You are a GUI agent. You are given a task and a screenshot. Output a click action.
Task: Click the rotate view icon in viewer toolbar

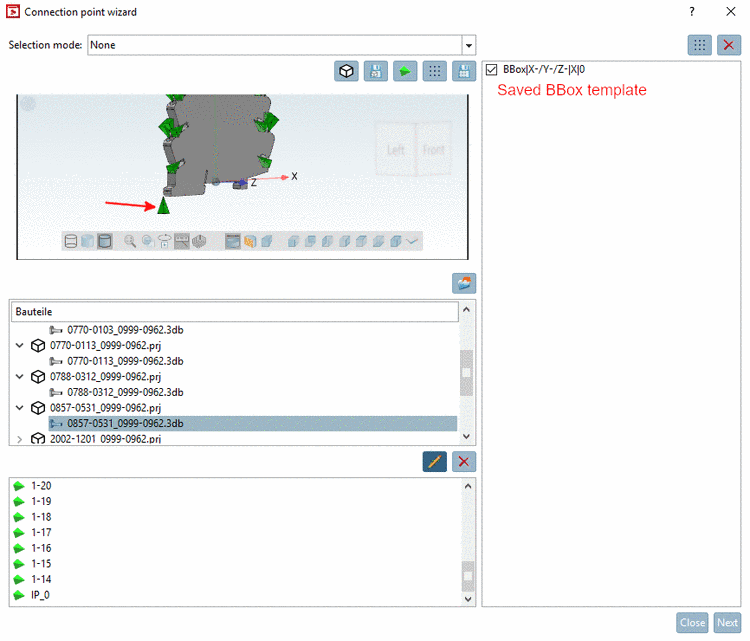[x=165, y=241]
